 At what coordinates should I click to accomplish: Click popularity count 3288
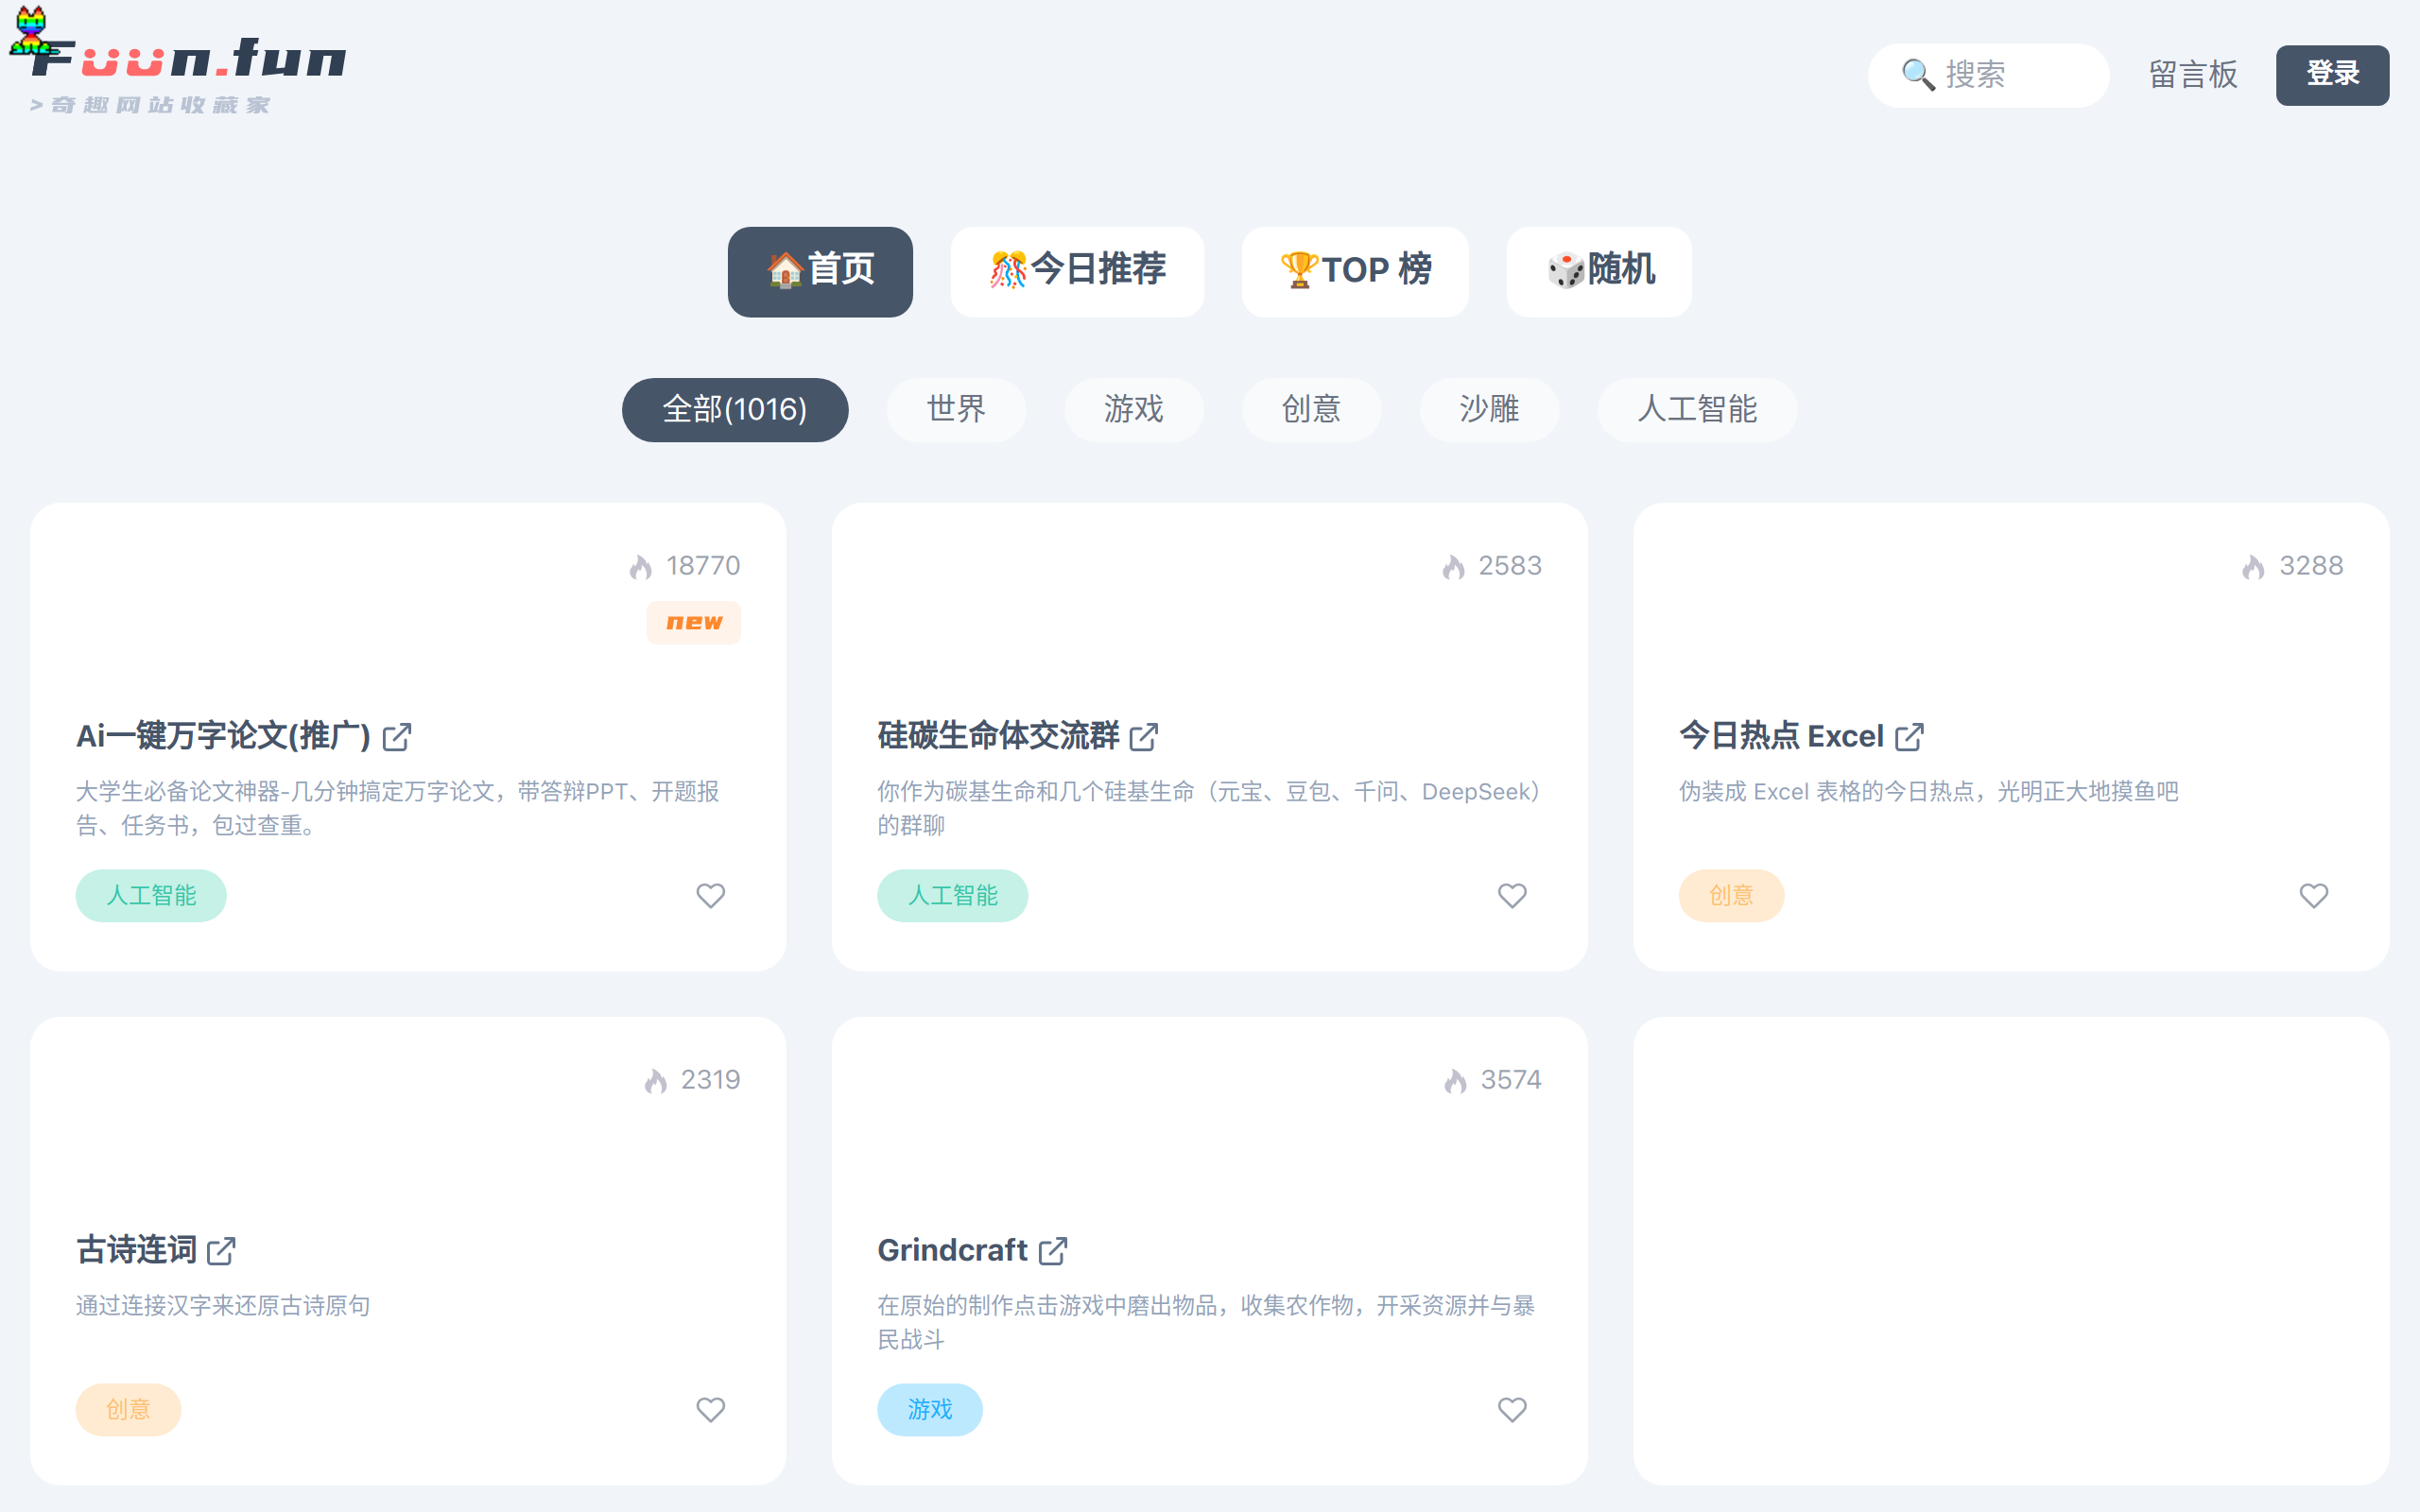2311,566
